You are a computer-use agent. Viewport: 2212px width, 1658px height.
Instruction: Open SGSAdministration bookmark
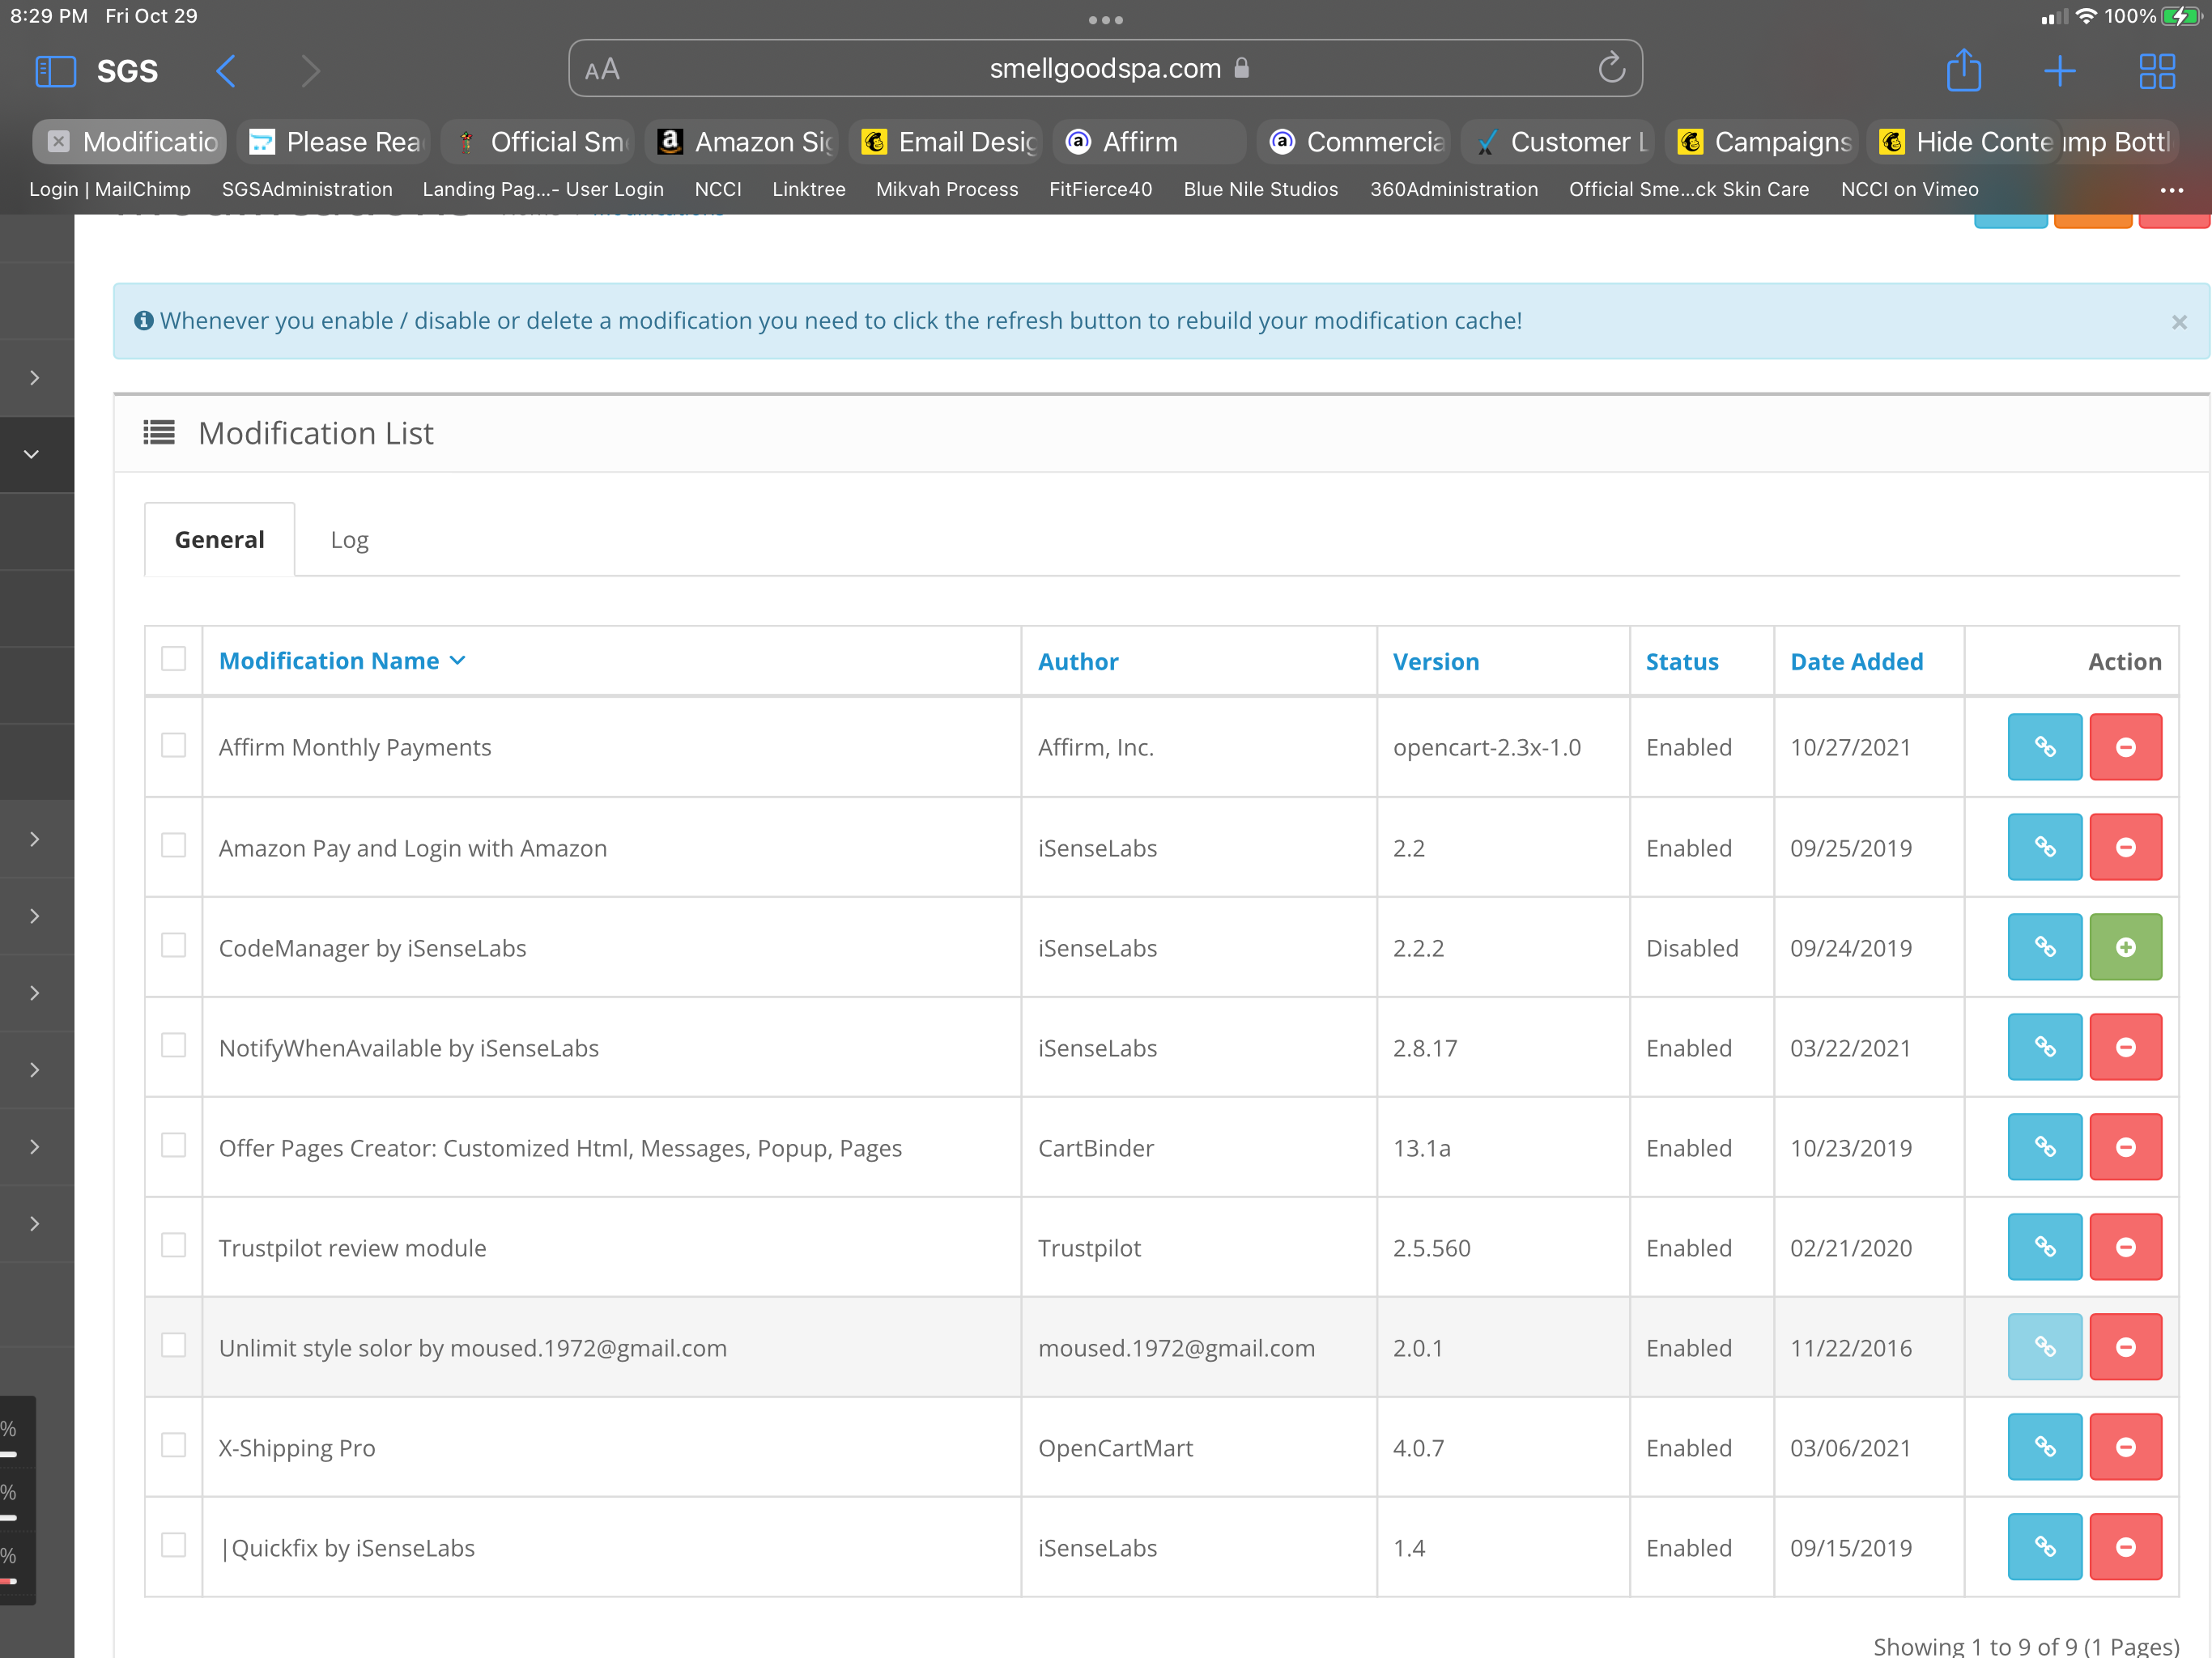[x=307, y=189]
